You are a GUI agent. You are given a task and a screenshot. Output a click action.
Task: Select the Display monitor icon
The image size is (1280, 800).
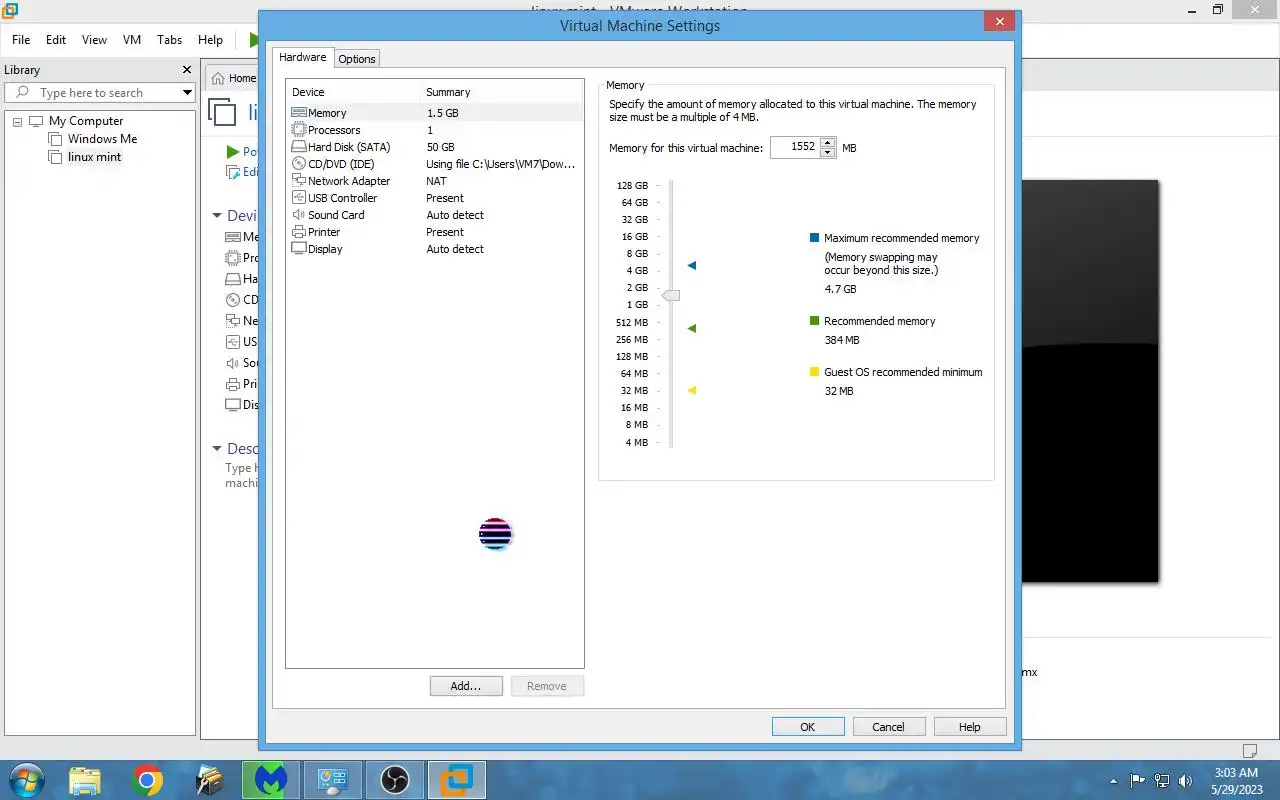(x=299, y=249)
